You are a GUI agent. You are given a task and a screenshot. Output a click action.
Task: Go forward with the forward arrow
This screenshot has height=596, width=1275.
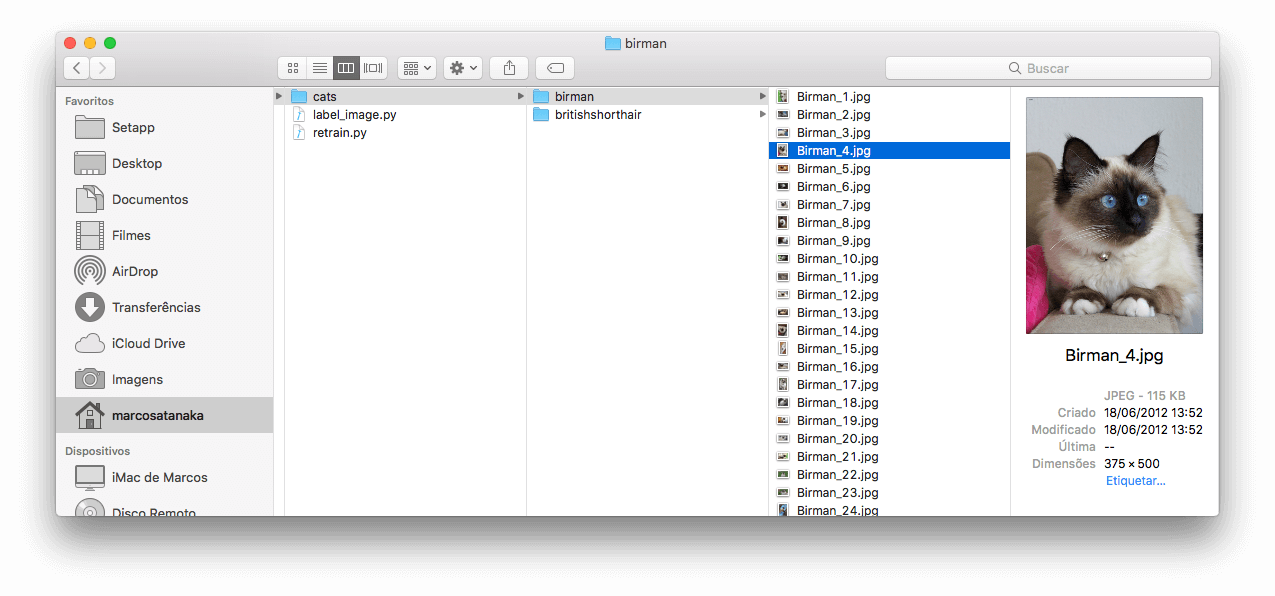102,68
